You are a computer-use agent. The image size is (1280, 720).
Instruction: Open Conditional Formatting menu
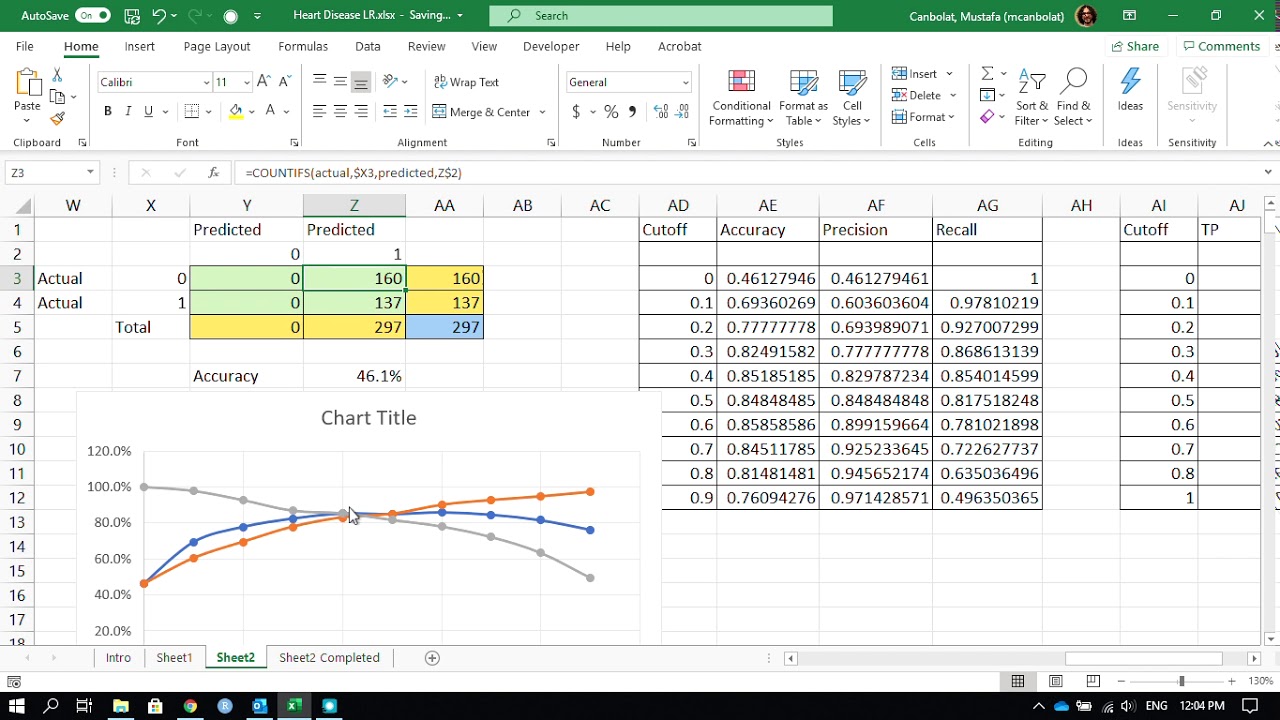pos(741,98)
